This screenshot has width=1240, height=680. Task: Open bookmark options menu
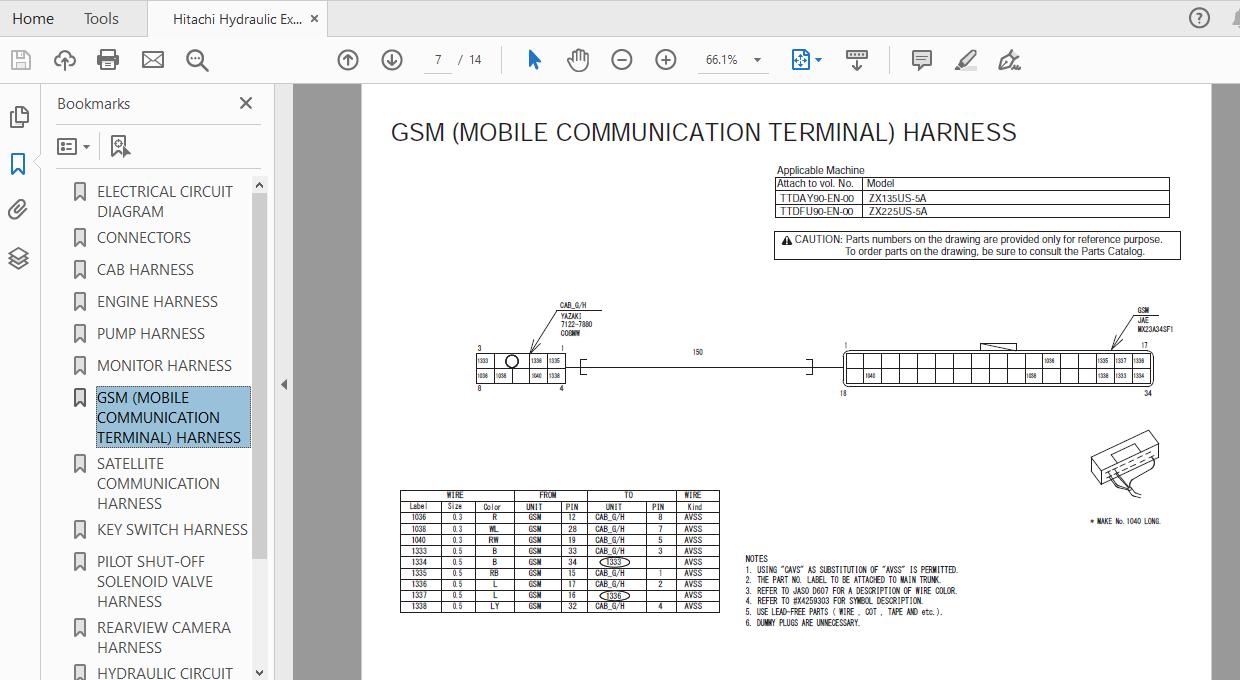73,146
